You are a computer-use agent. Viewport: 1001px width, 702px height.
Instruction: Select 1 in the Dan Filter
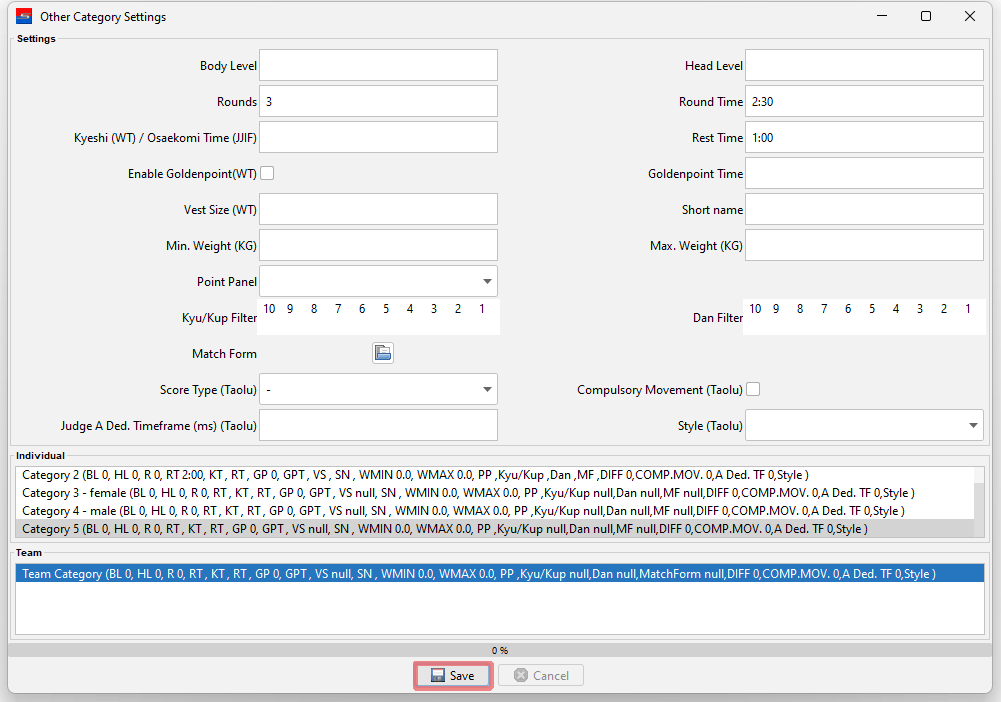967,309
